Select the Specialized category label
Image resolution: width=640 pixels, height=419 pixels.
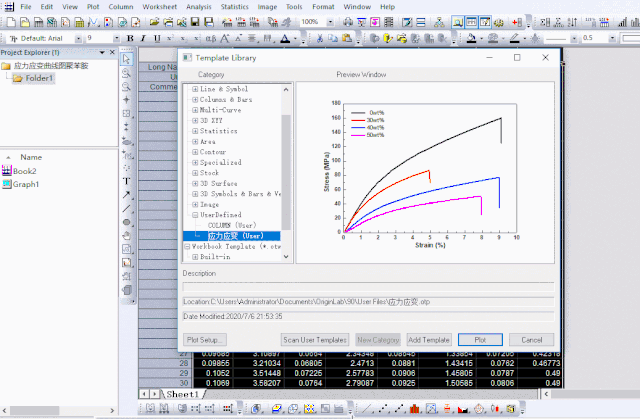click(x=220, y=162)
